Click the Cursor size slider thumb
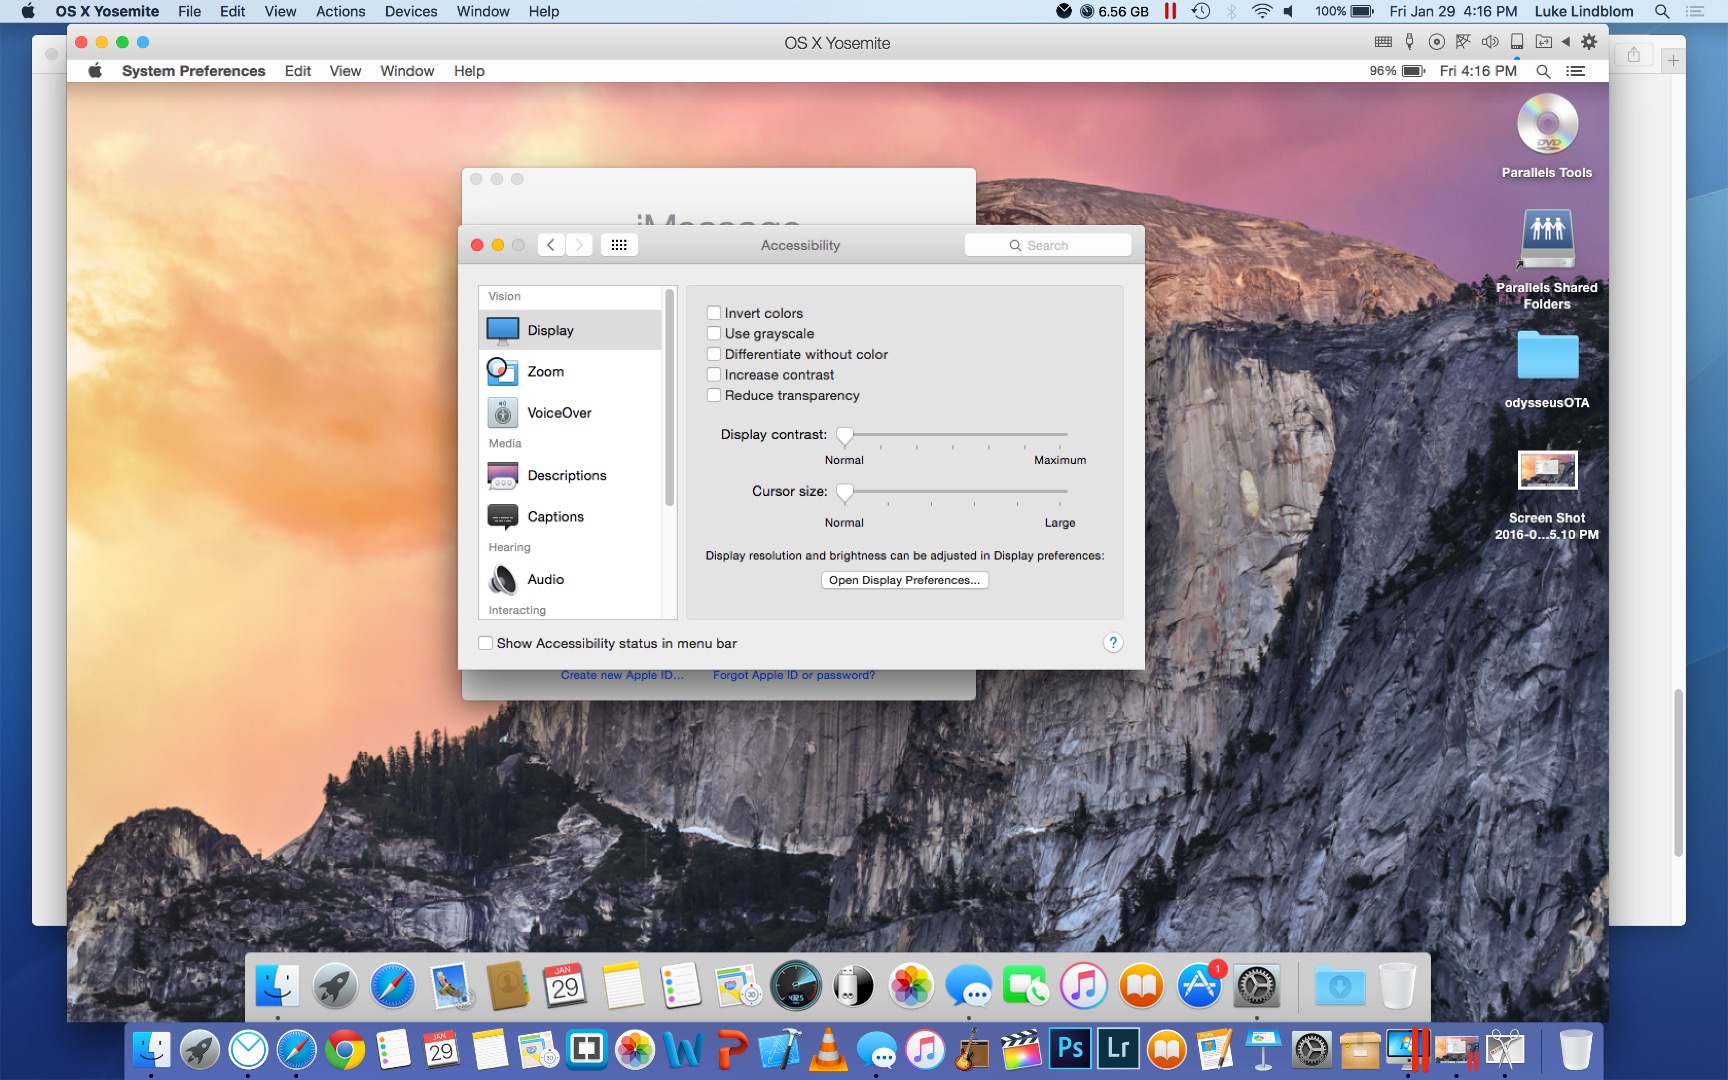Viewport: 1728px width, 1080px height. click(845, 492)
